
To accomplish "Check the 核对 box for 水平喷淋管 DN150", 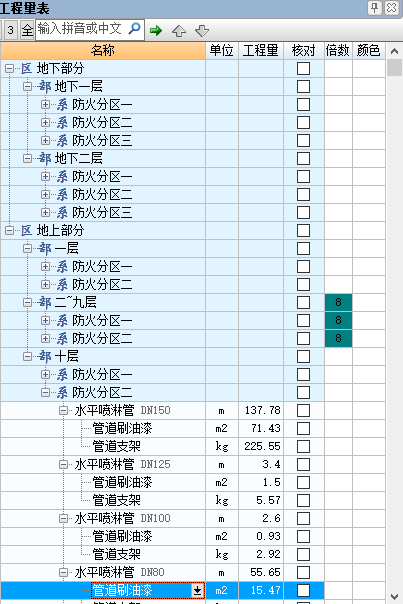I will (x=304, y=411).
